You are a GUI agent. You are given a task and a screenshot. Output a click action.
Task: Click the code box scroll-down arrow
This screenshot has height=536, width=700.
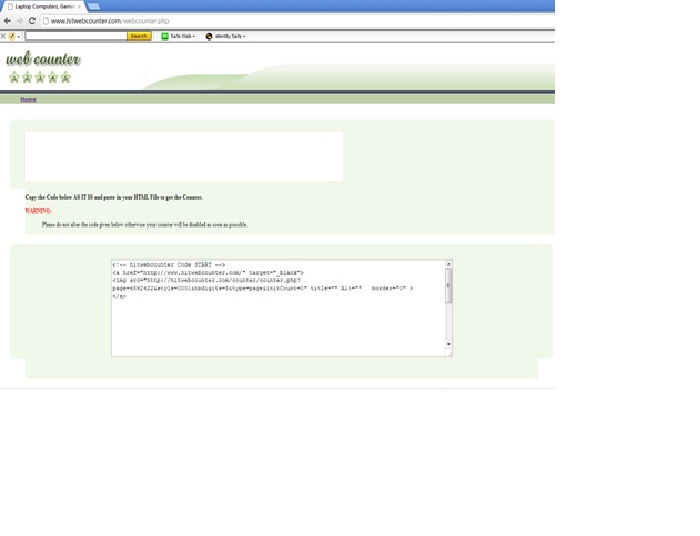pos(449,344)
